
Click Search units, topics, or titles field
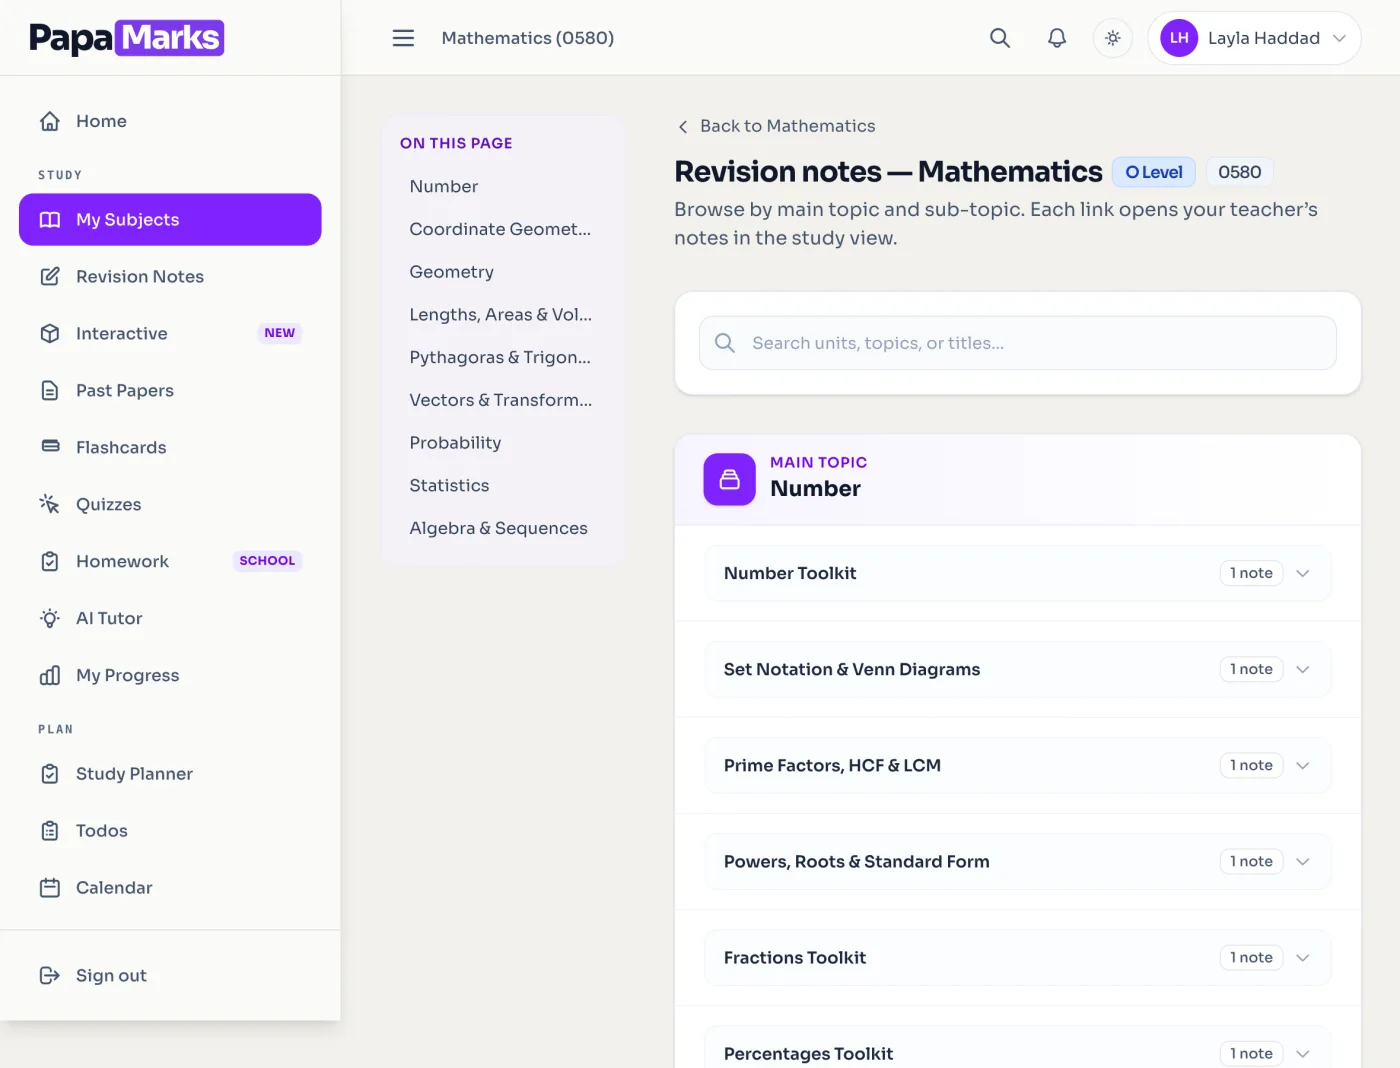(1018, 343)
